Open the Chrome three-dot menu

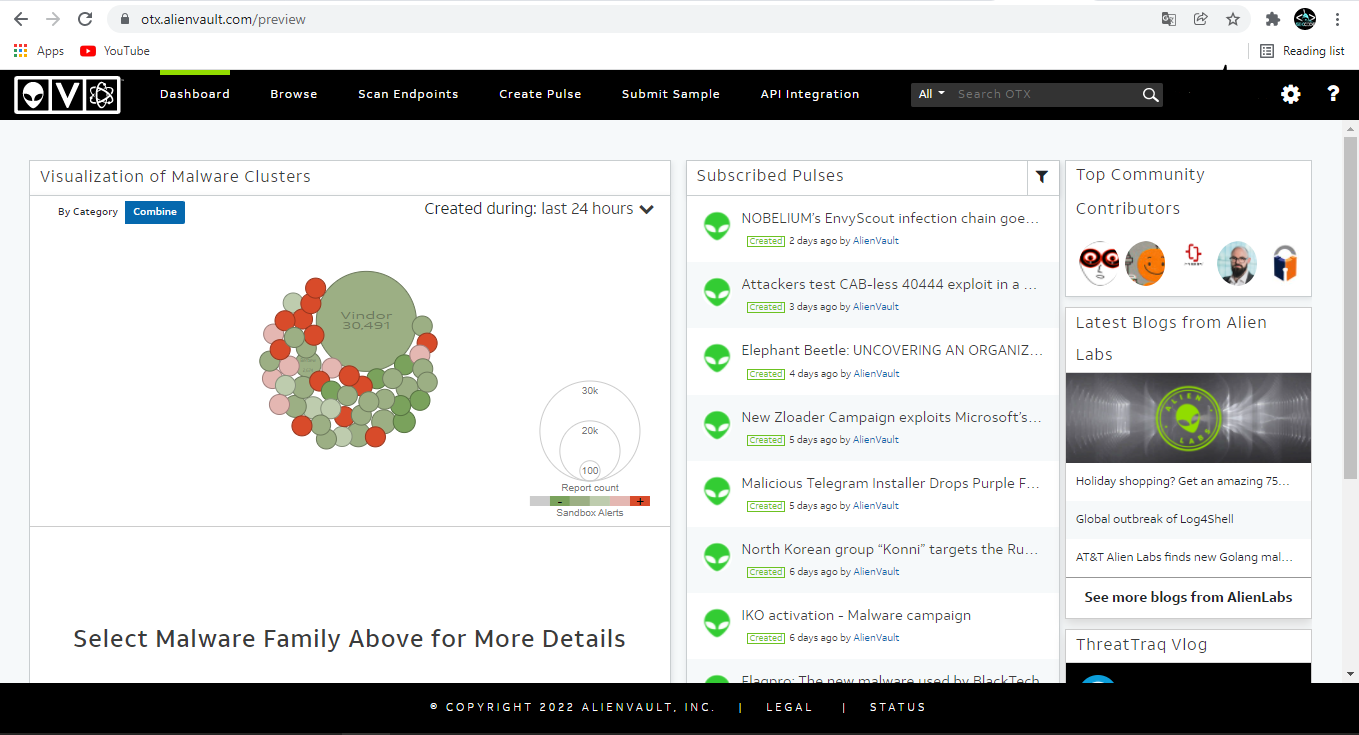[1337, 19]
